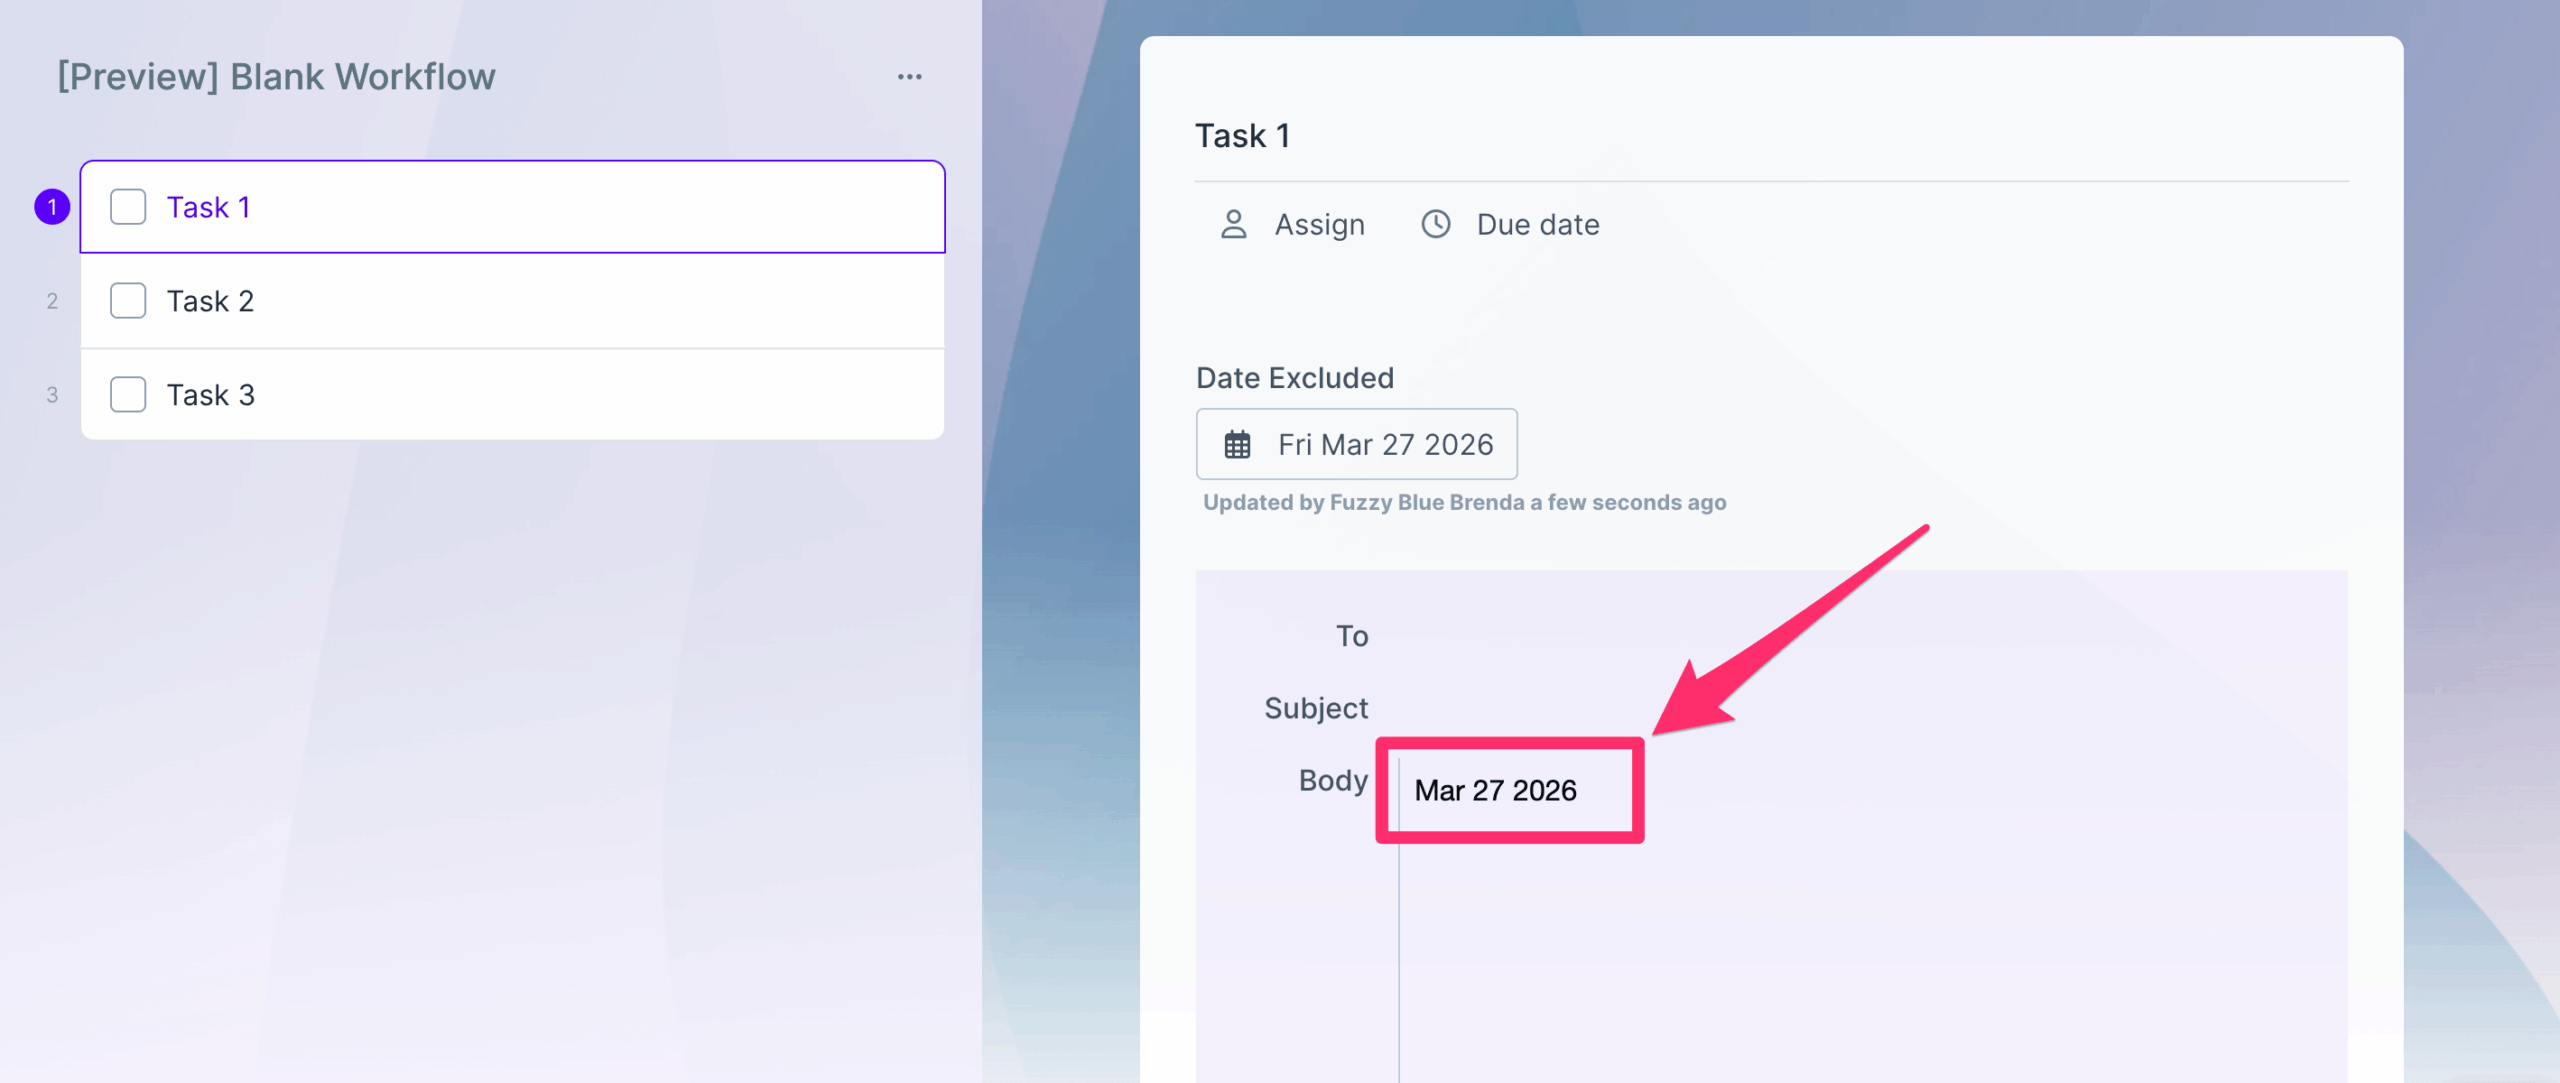Click the clock icon beside Due date

pos(1436,224)
